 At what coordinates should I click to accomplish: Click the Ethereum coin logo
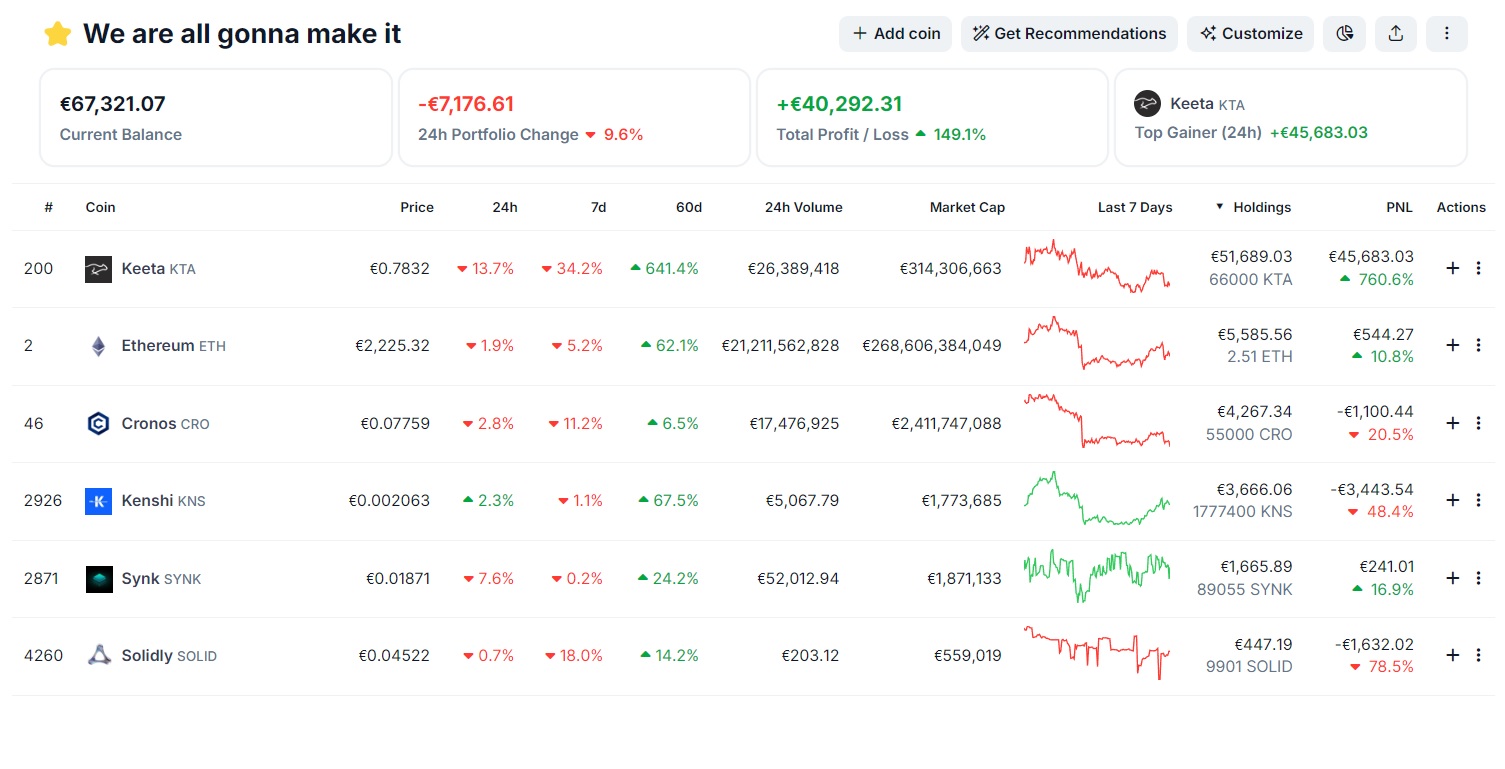(98, 346)
